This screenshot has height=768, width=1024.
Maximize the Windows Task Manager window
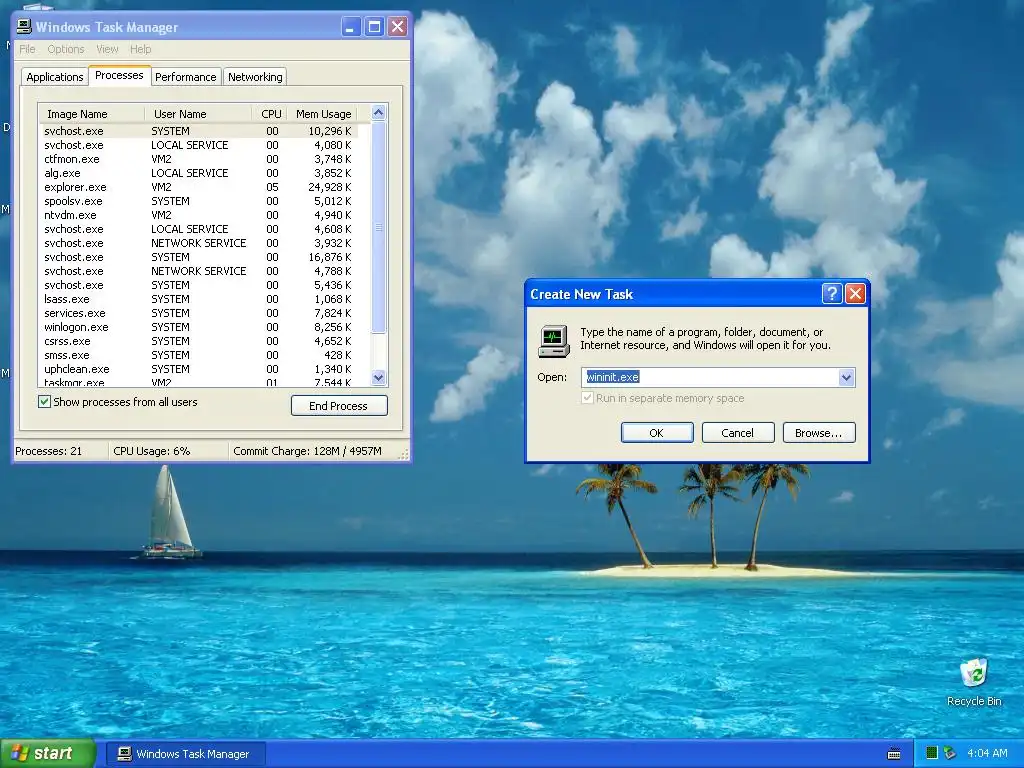(374, 27)
